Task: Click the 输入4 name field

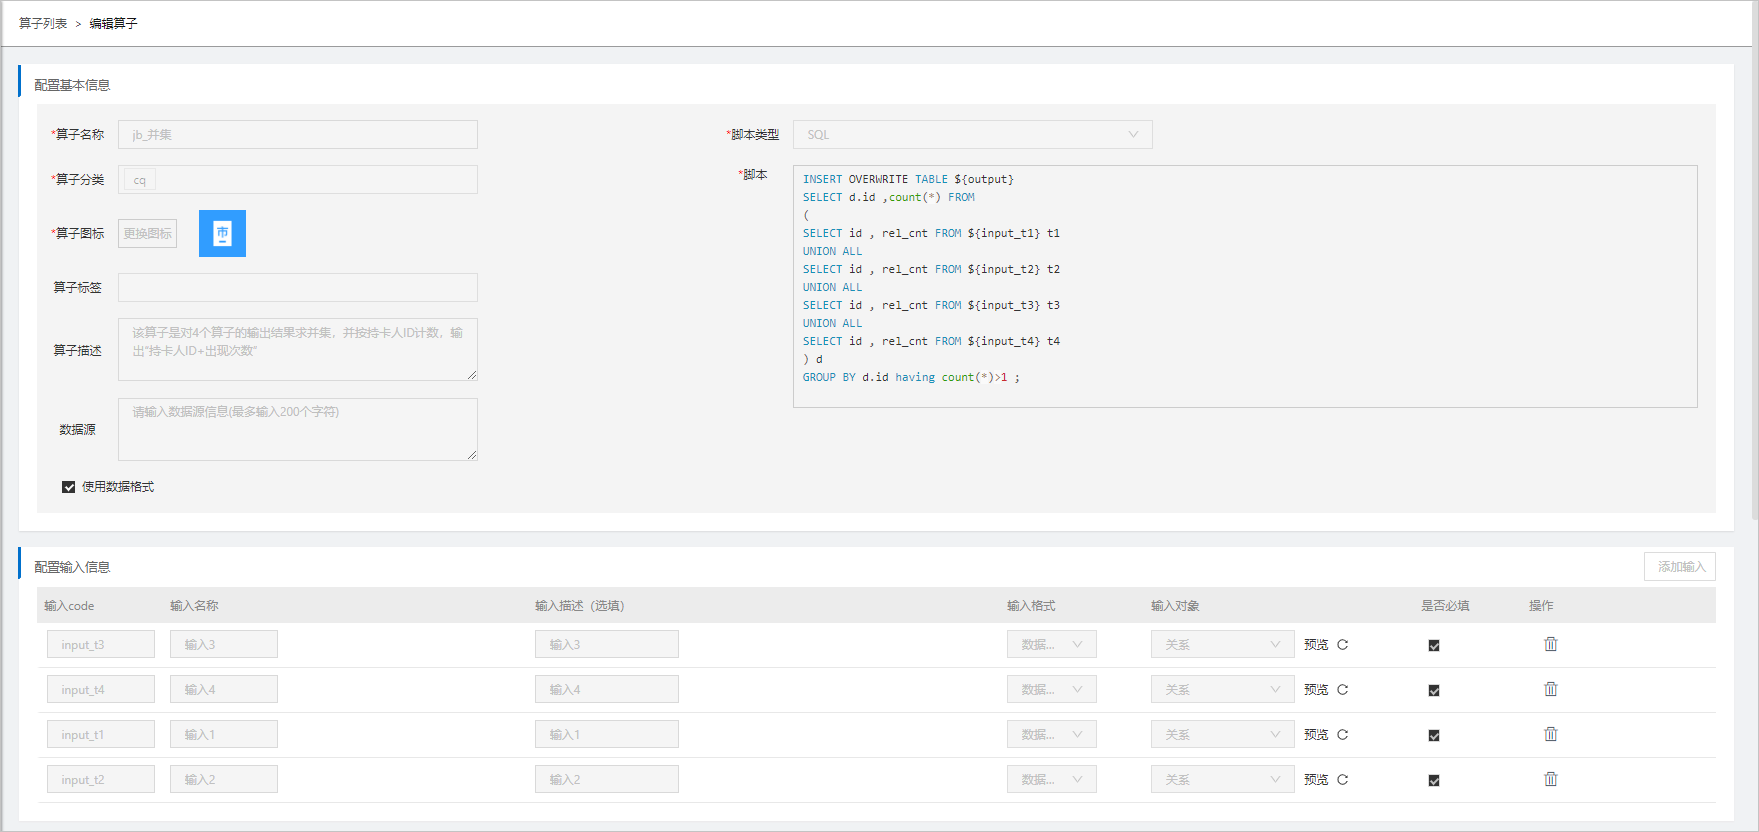Action: click(224, 689)
